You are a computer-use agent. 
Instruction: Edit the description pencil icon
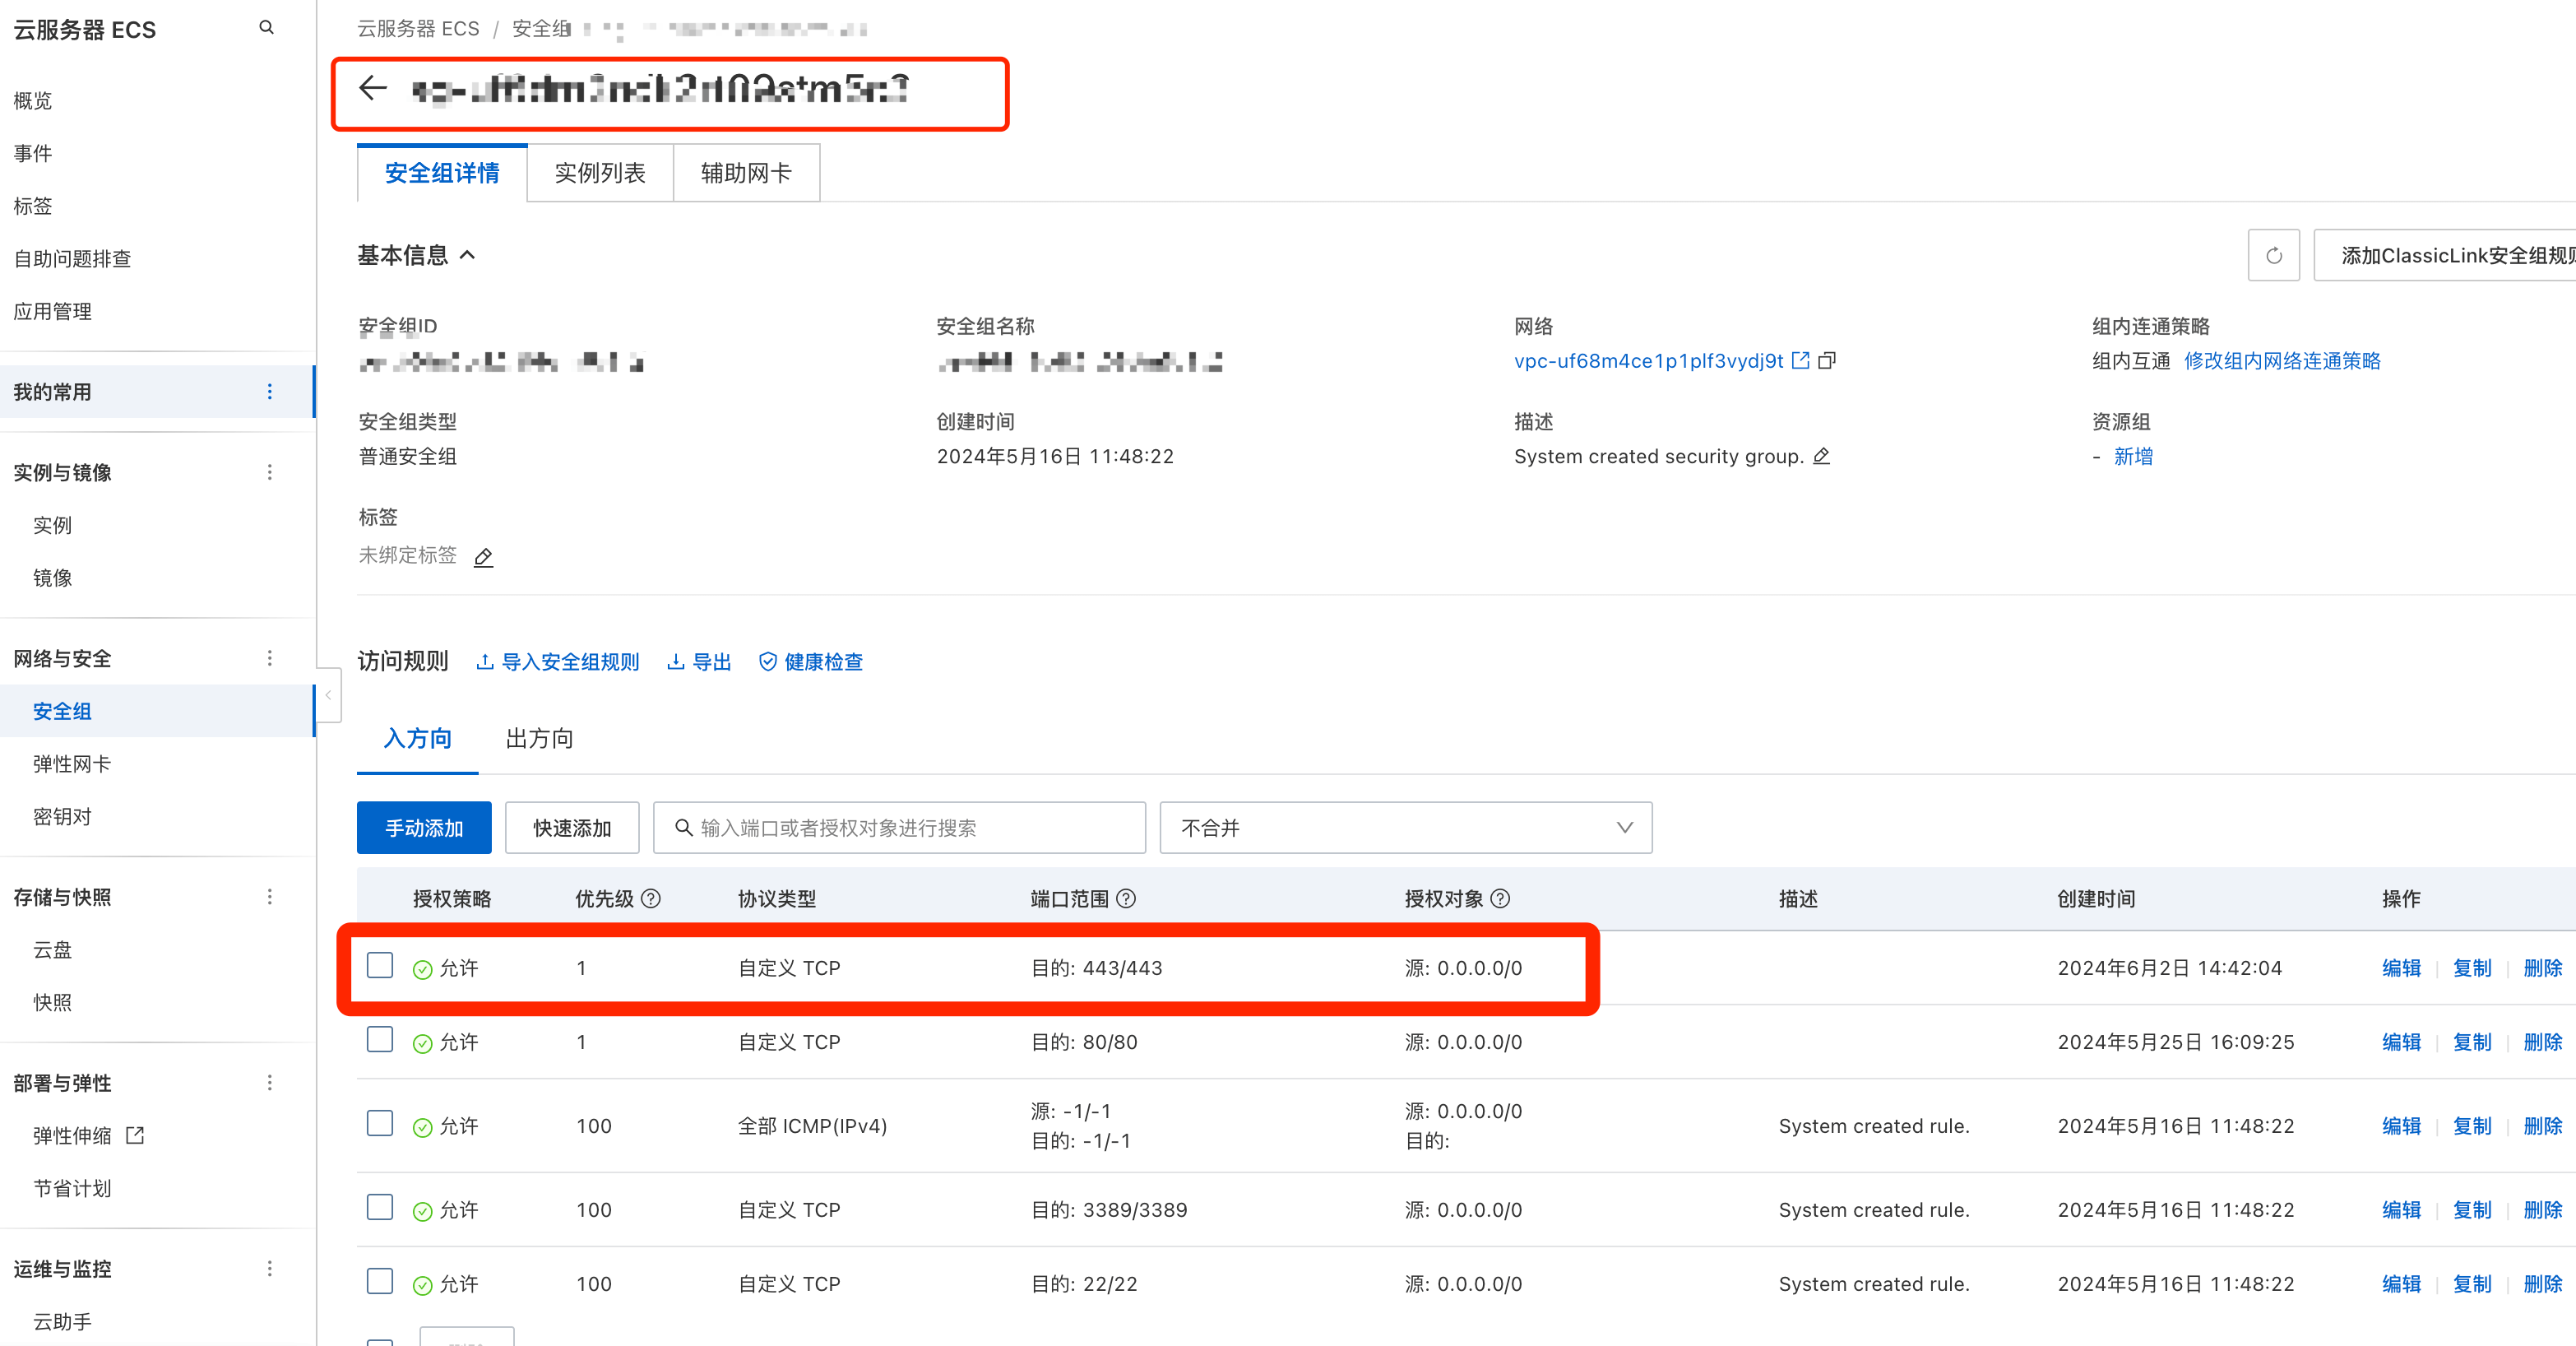point(1822,456)
